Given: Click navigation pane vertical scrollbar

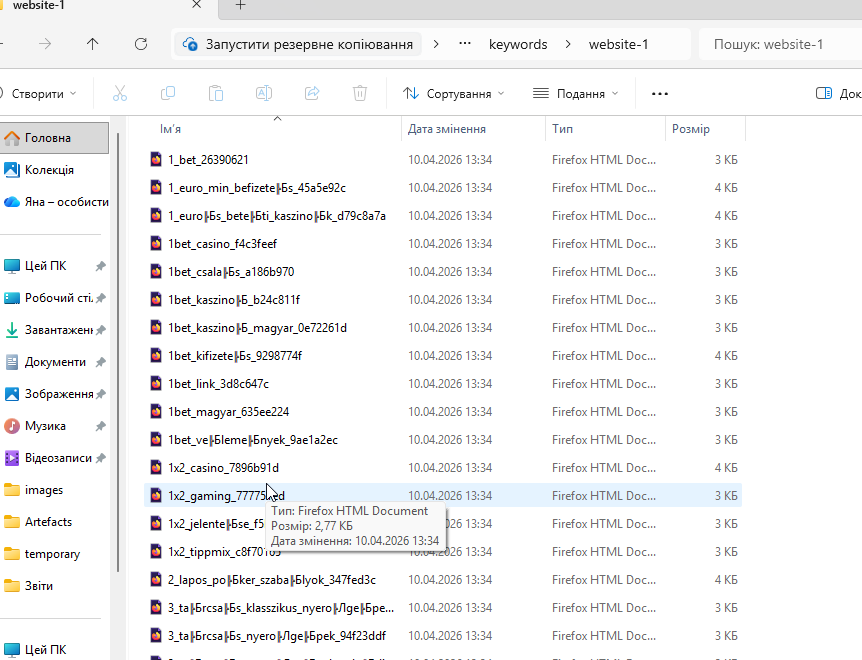Looking at the screenshot, I should pos(118,352).
